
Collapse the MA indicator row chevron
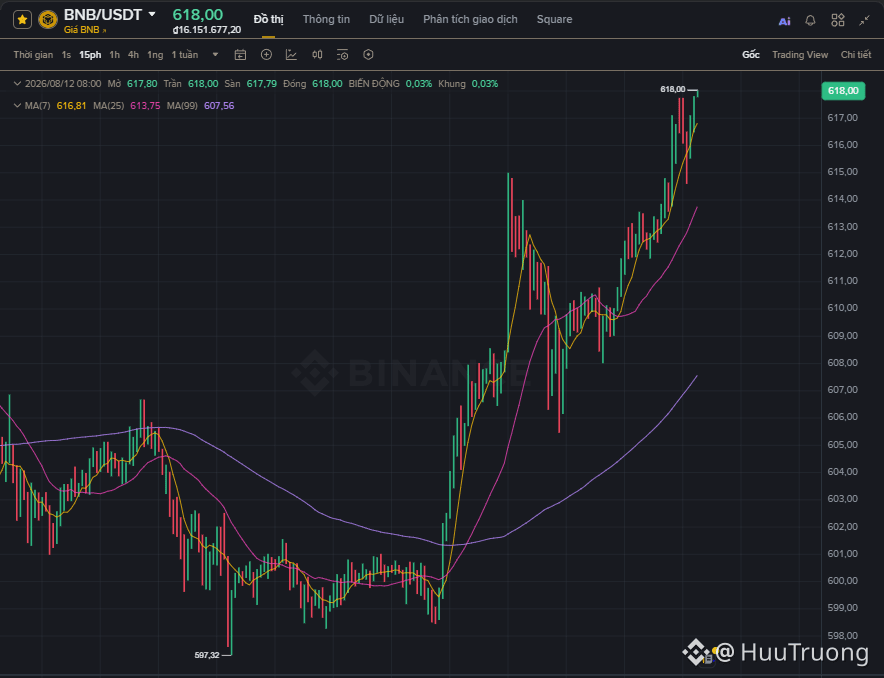click(17, 105)
